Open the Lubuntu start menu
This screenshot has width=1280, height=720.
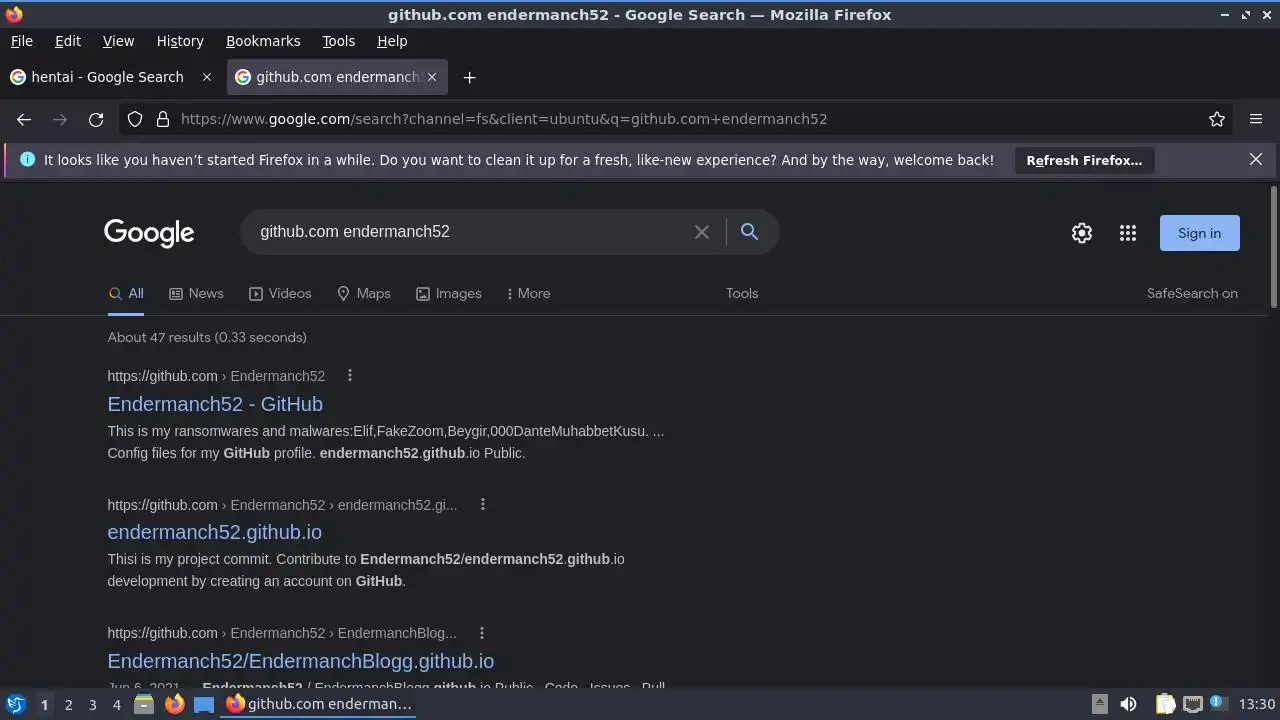(x=15, y=704)
